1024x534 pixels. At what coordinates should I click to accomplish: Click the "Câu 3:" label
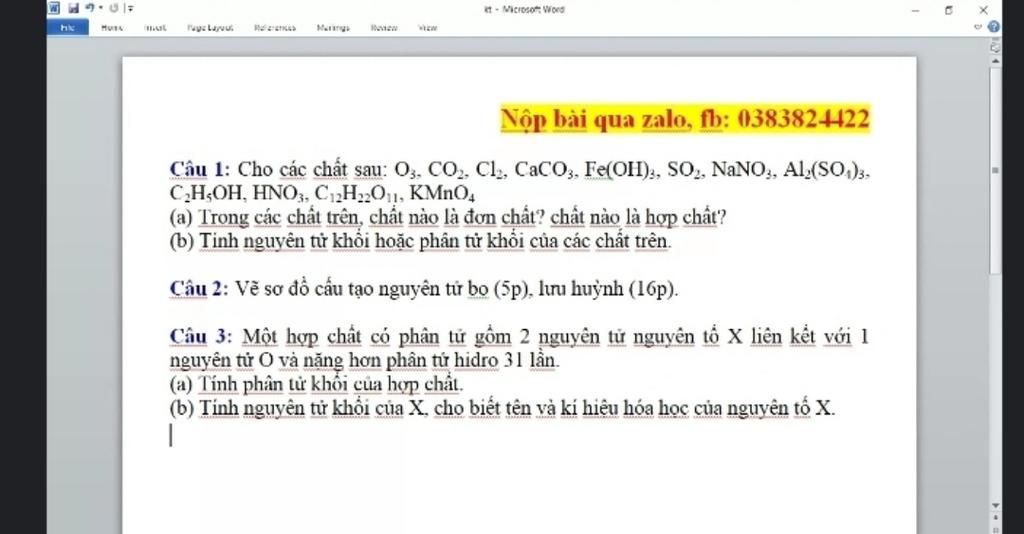coord(200,336)
